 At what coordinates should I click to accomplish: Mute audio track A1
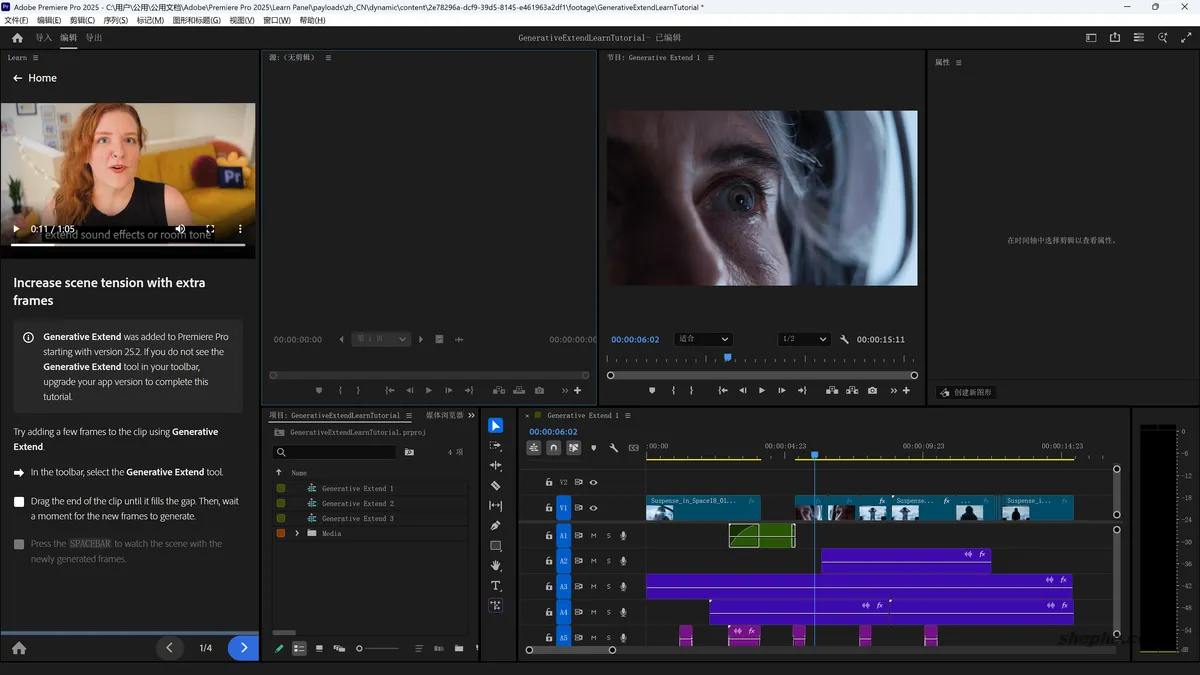click(593, 536)
